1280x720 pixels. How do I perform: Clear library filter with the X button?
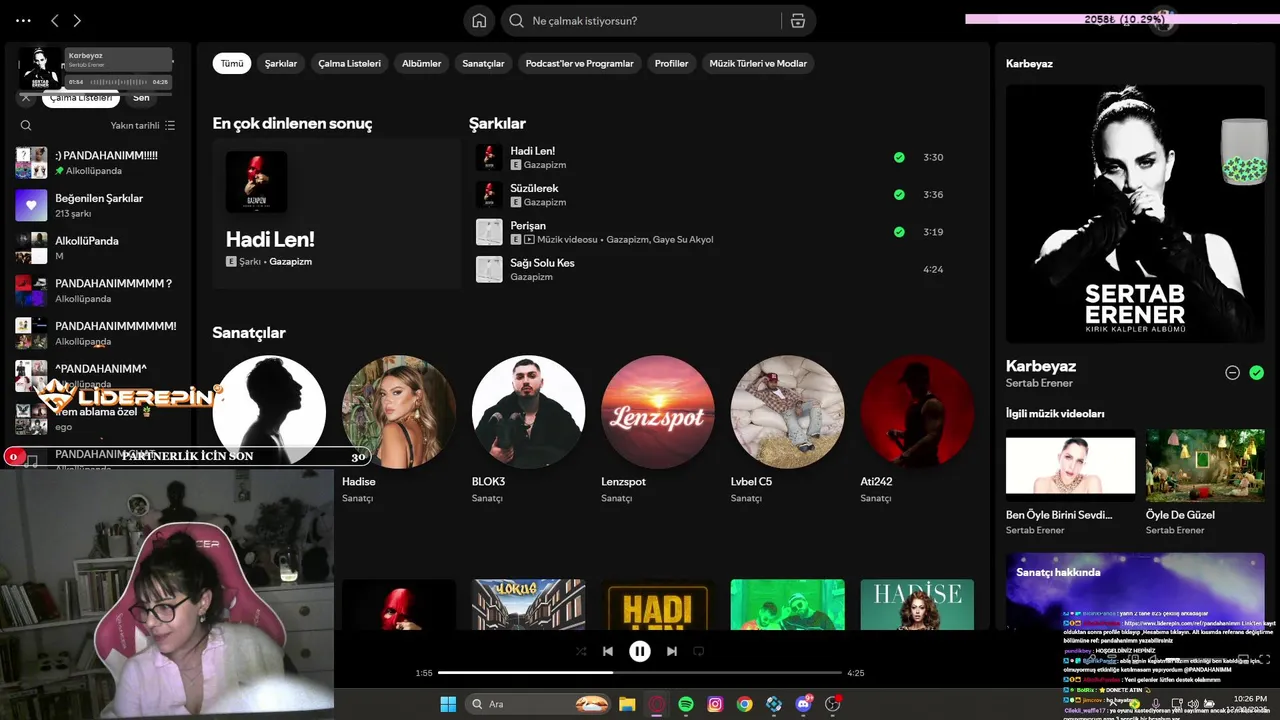pyautogui.click(x=26, y=98)
